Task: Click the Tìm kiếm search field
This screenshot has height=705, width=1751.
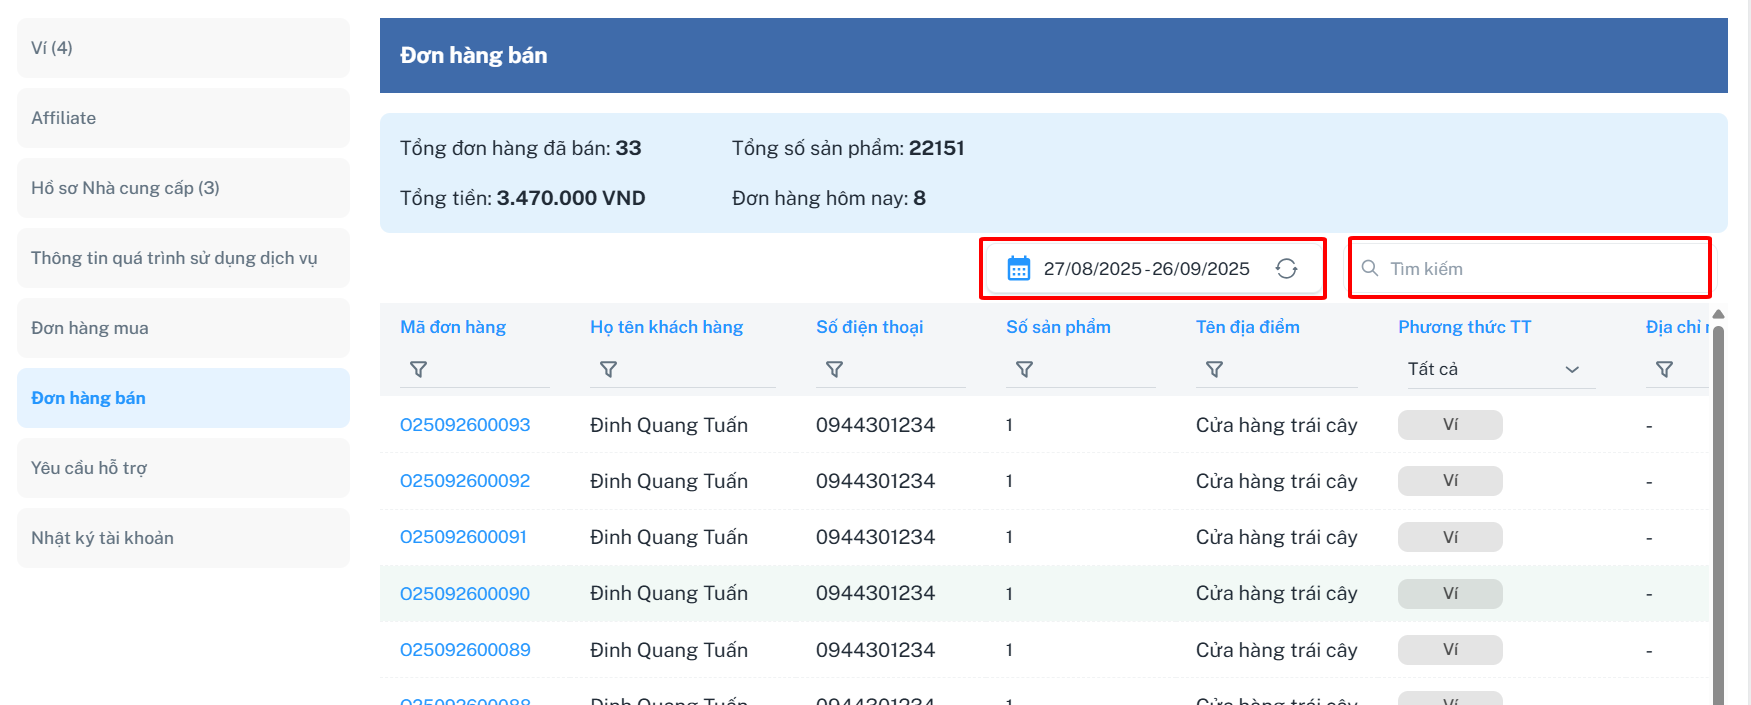Action: tap(1540, 269)
